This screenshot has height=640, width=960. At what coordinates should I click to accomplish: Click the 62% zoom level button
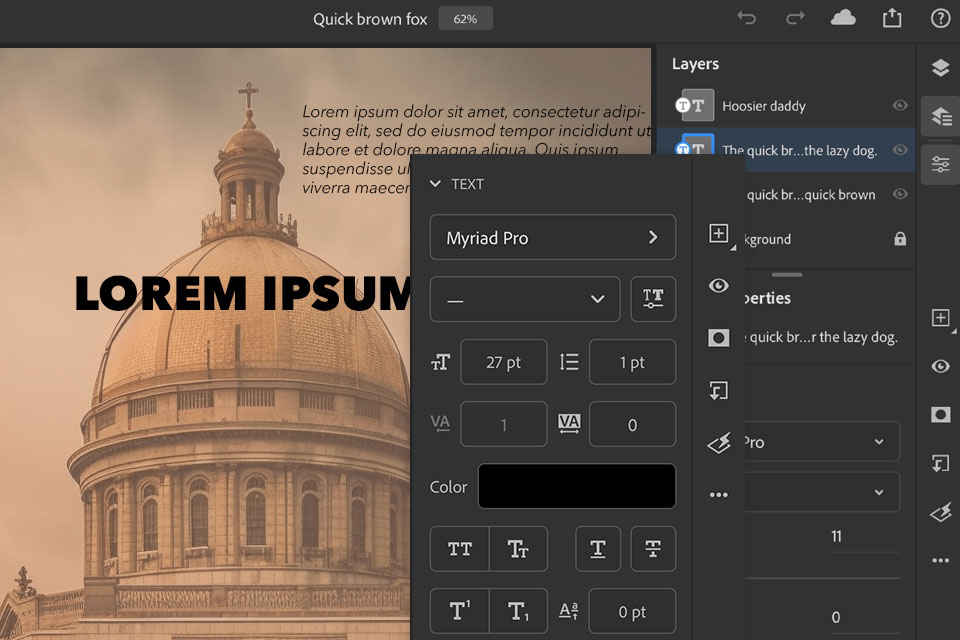465,19
